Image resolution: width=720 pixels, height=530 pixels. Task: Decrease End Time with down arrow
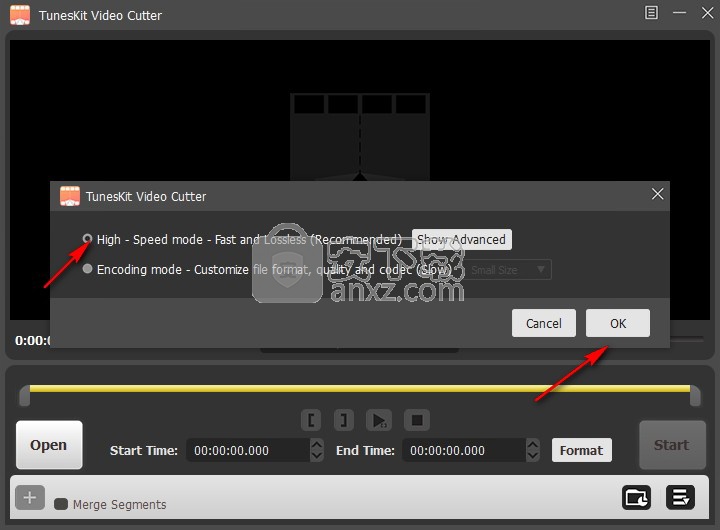pos(533,456)
